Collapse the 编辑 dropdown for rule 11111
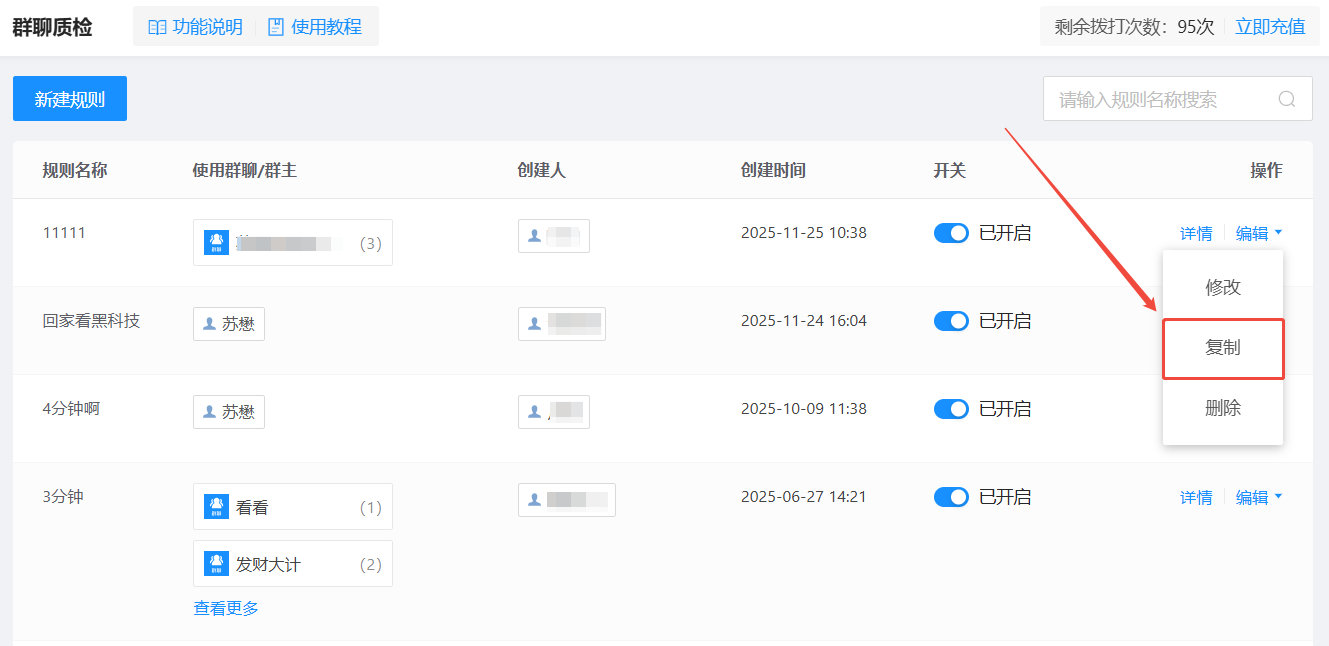Image resolution: width=1329 pixels, height=646 pixels. pyautogui.click(x=1259, y=233)
